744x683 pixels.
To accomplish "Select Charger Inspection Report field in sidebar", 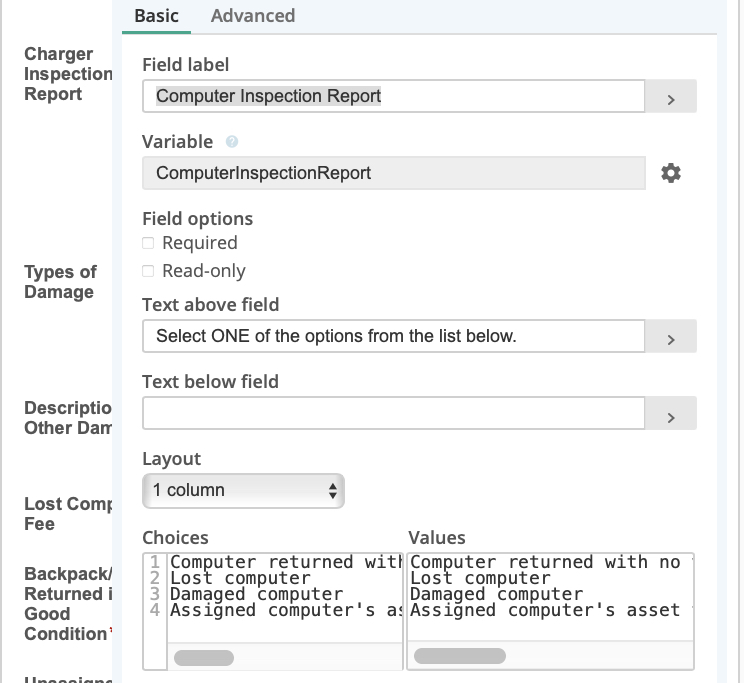I will 67,74.
